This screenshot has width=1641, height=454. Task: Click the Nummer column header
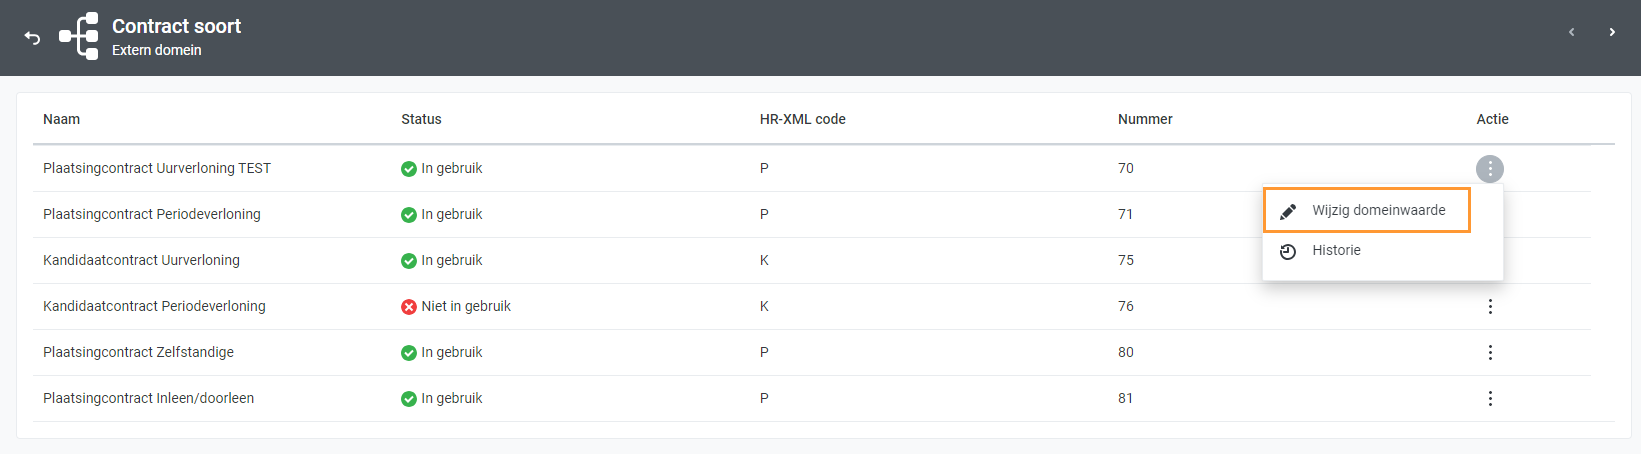pyautogui.click(x=1145, y=119)
